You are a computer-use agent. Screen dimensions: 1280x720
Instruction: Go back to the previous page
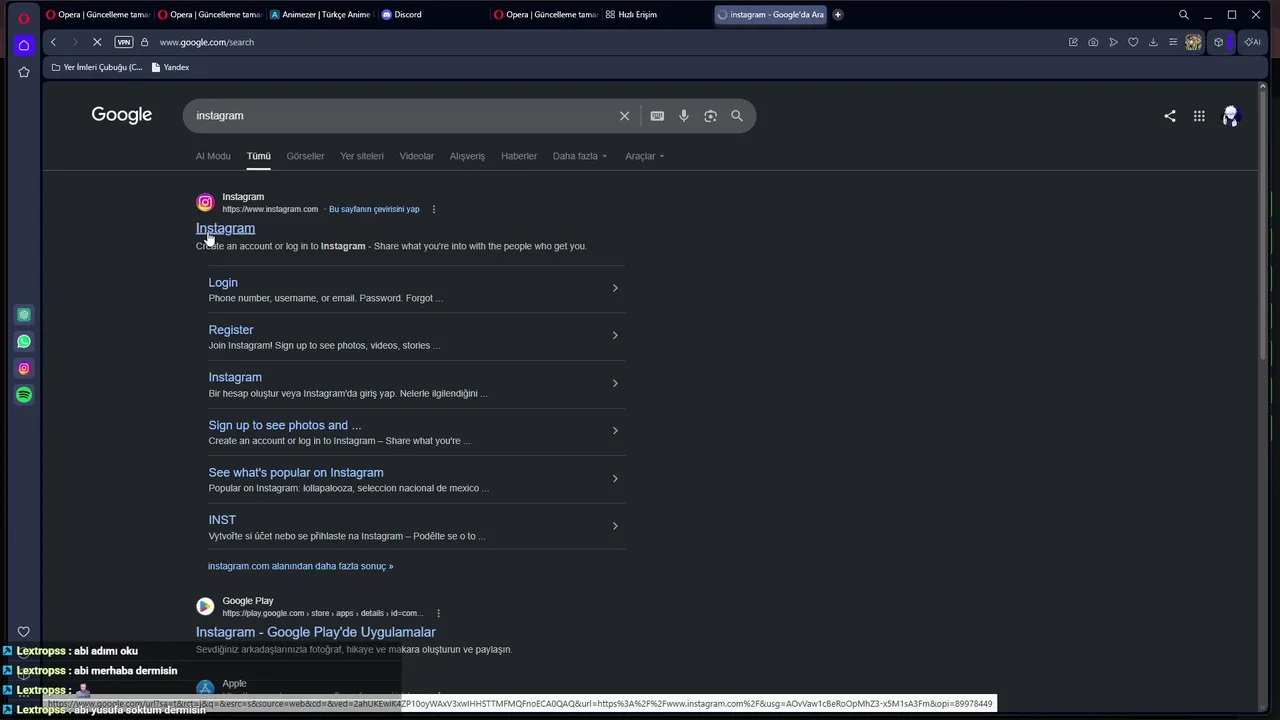pyautogui.click(x=54, y=42)
